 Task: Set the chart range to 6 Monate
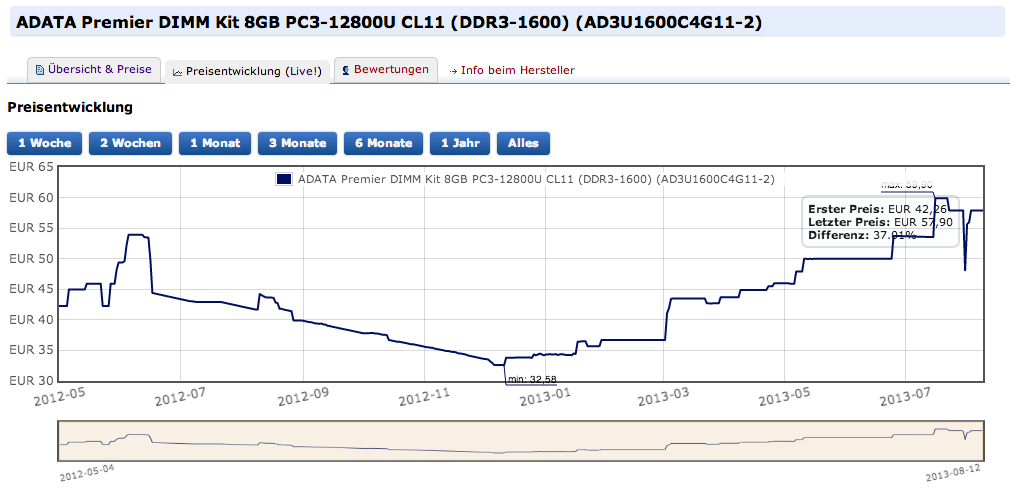point(383,143)
